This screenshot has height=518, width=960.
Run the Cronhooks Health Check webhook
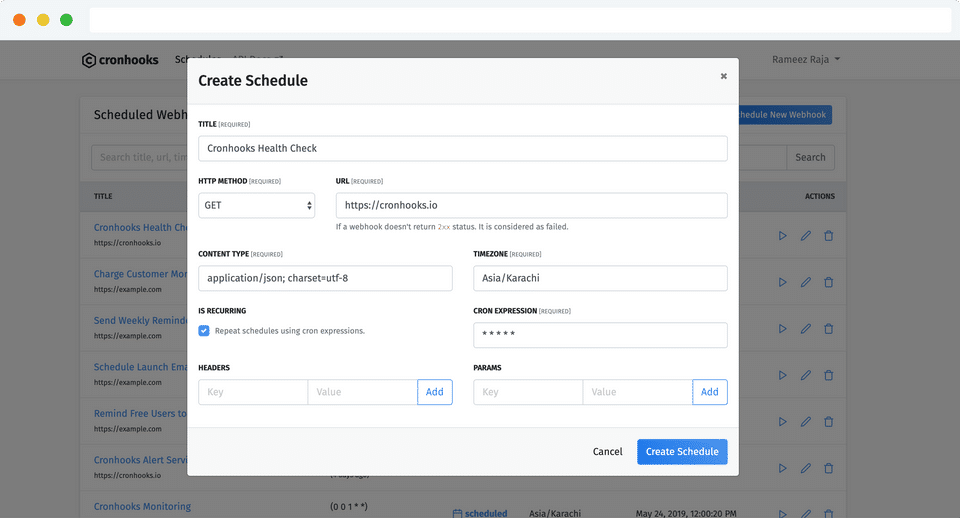click(782, 236)
